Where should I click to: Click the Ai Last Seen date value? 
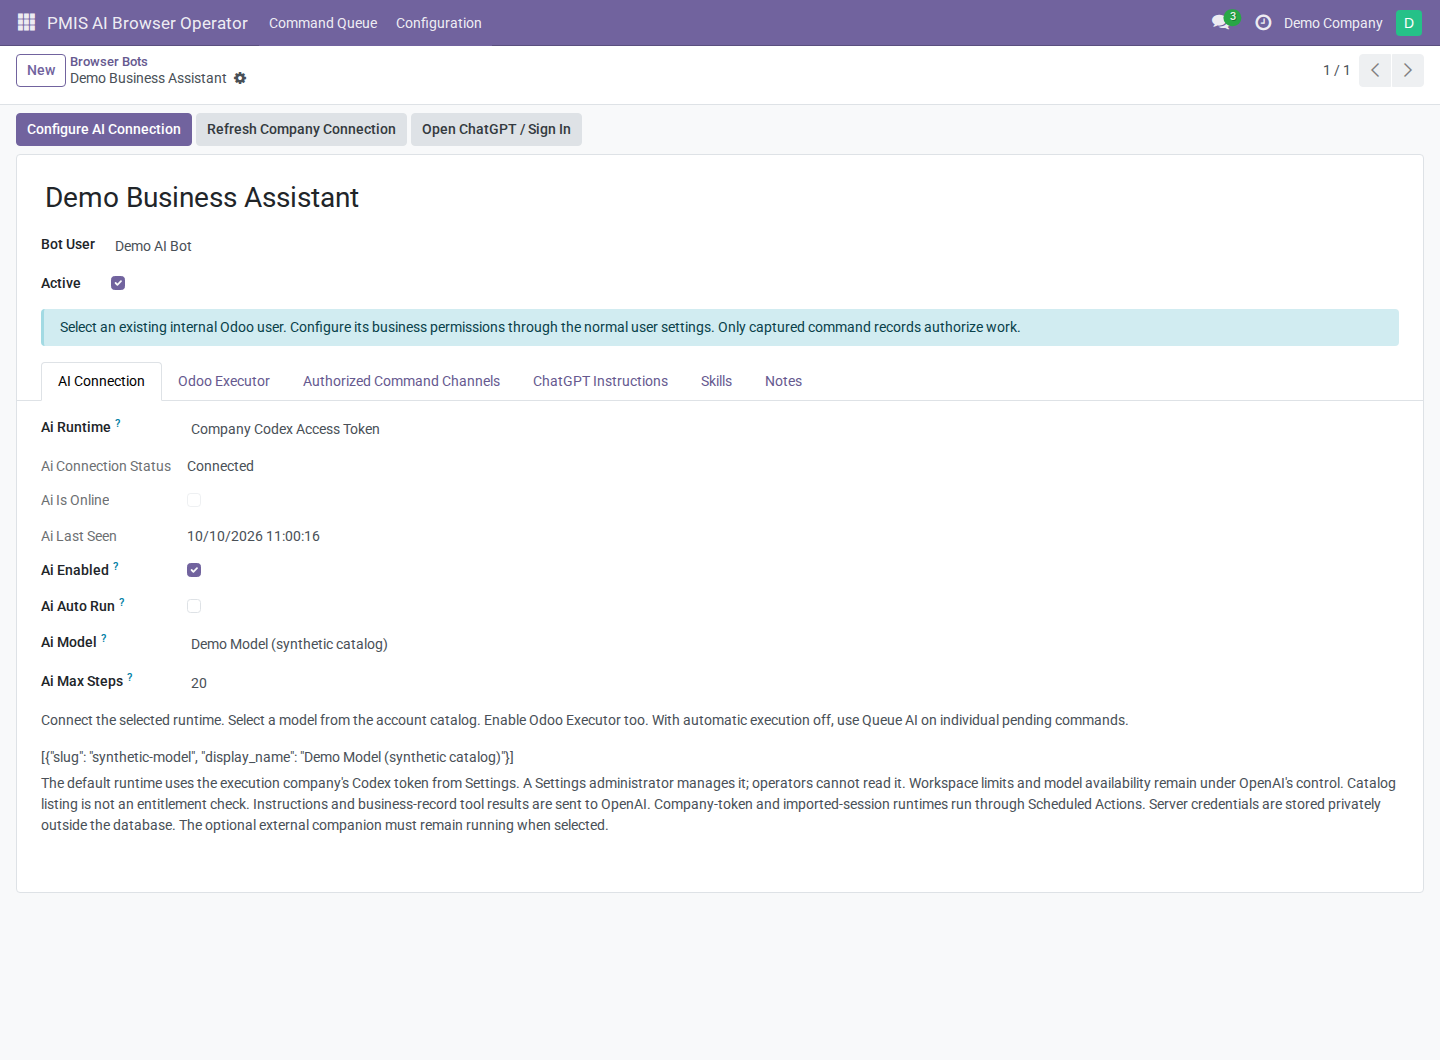coord(253,536)
